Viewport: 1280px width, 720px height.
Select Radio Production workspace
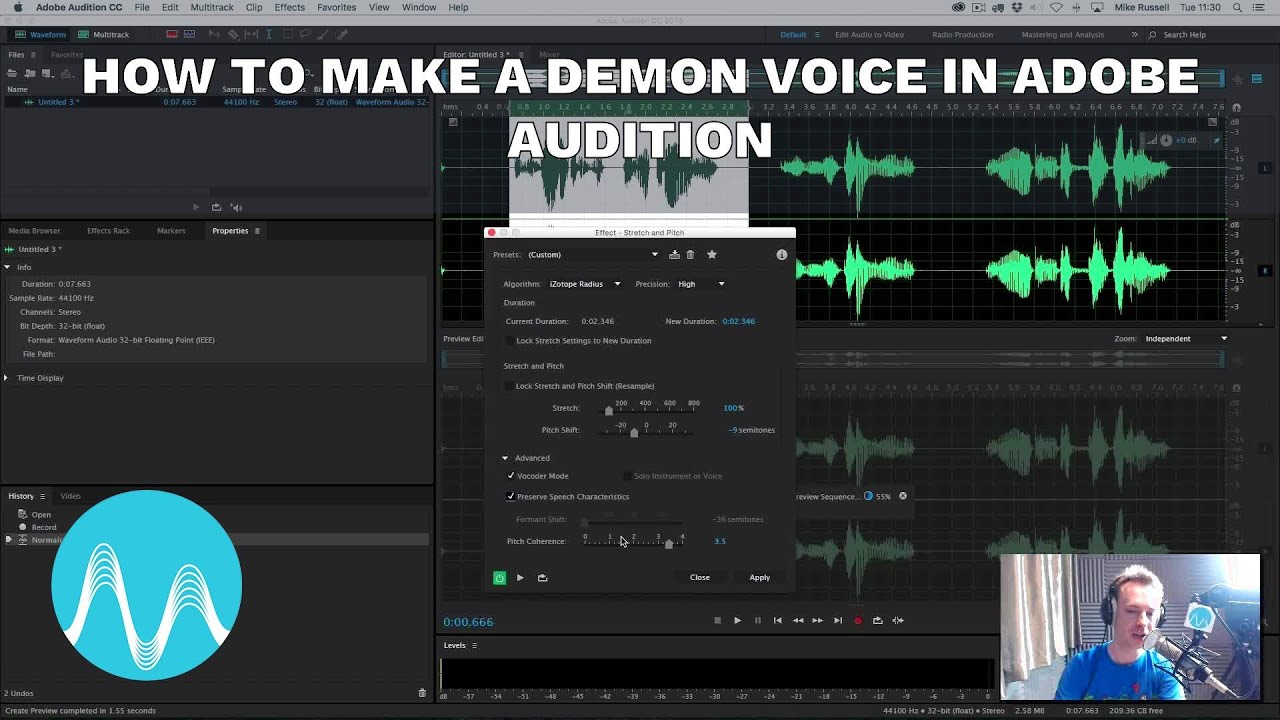pos(962,34)
